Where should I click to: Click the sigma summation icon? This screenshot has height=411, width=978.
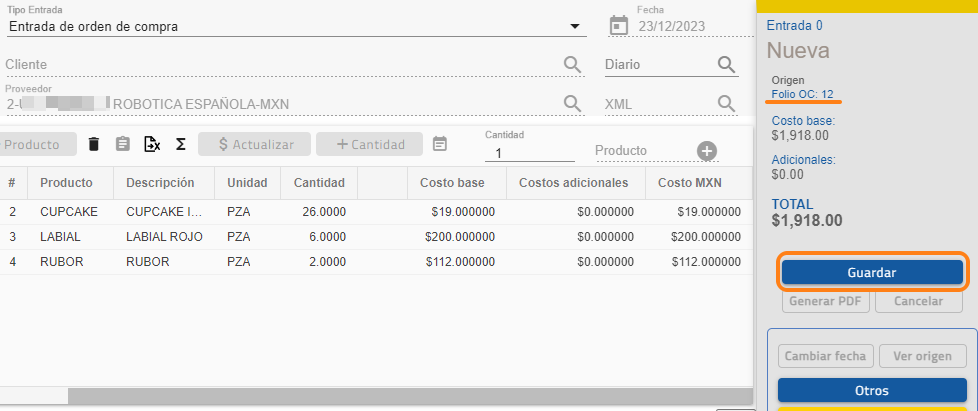point(181,144)
